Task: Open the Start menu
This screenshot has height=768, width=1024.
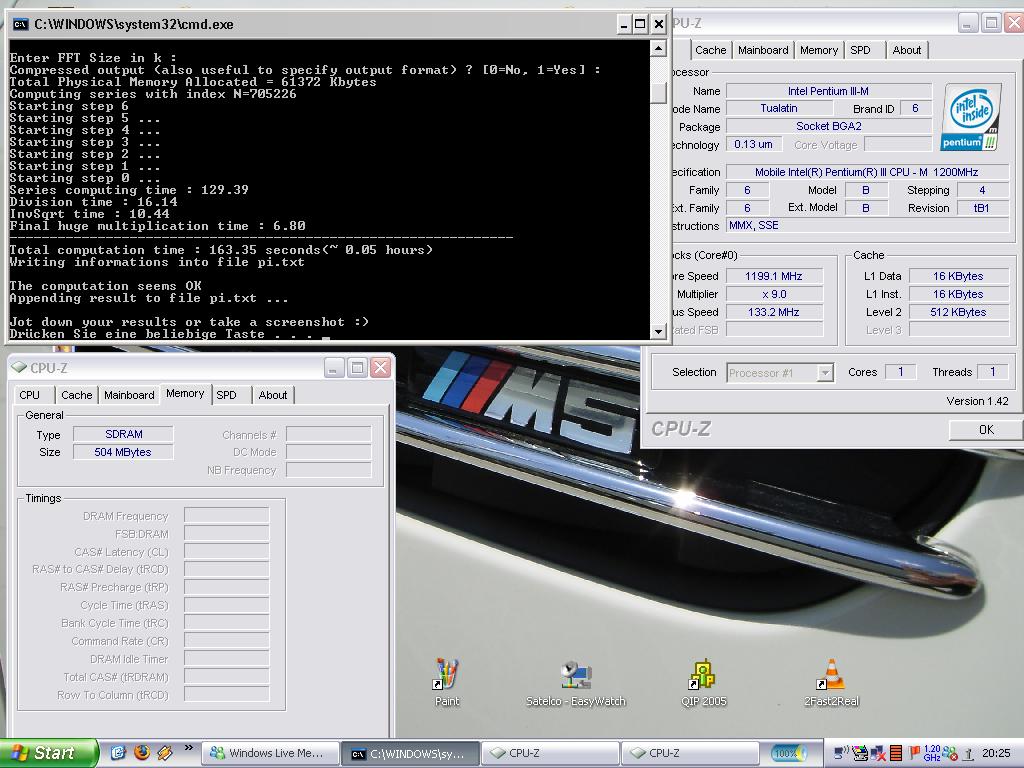Action: [x=48, y=753]
